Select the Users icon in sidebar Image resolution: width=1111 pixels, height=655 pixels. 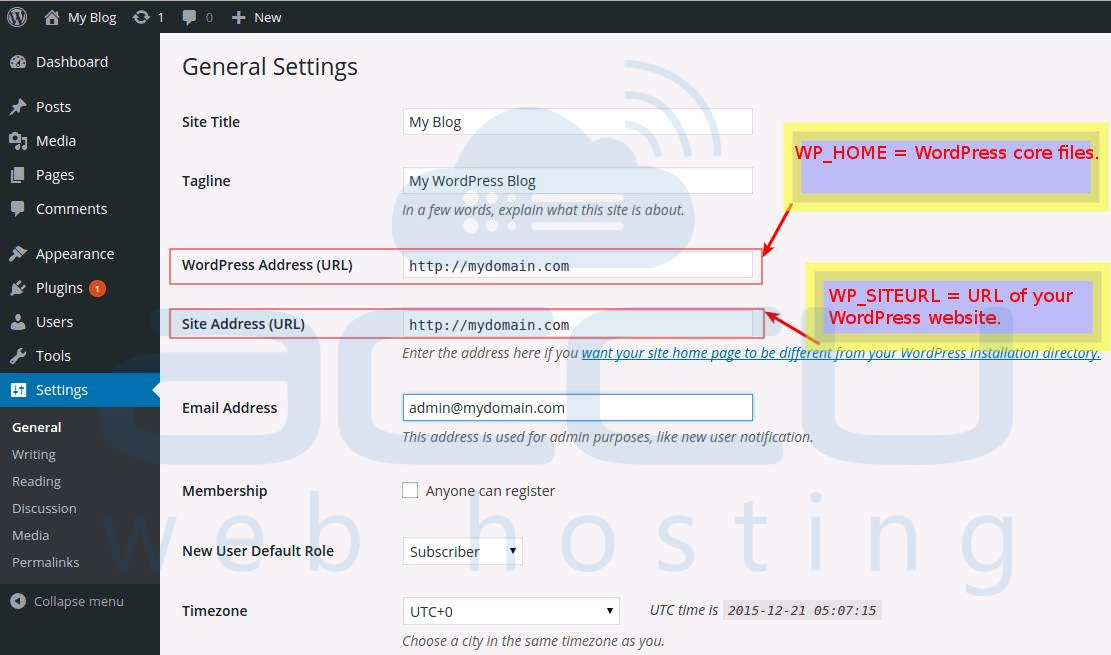point(22,321)
